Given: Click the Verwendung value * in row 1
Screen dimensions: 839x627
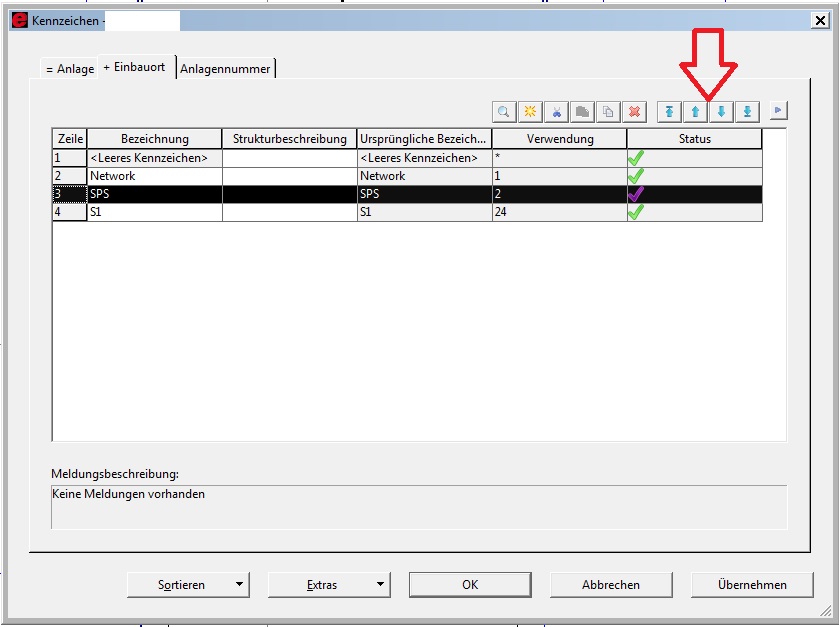Looking at the screenshot, I should tap(560, 158).
